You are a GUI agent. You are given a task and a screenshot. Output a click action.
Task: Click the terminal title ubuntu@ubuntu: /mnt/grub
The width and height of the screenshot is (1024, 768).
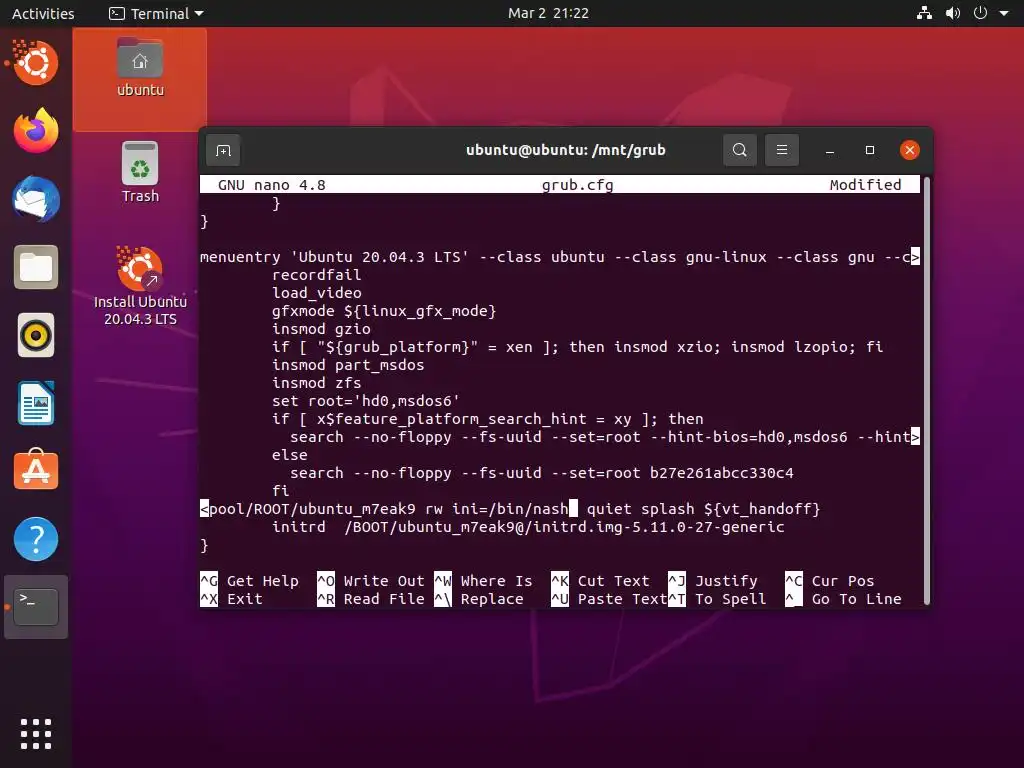tap(566, 150)
